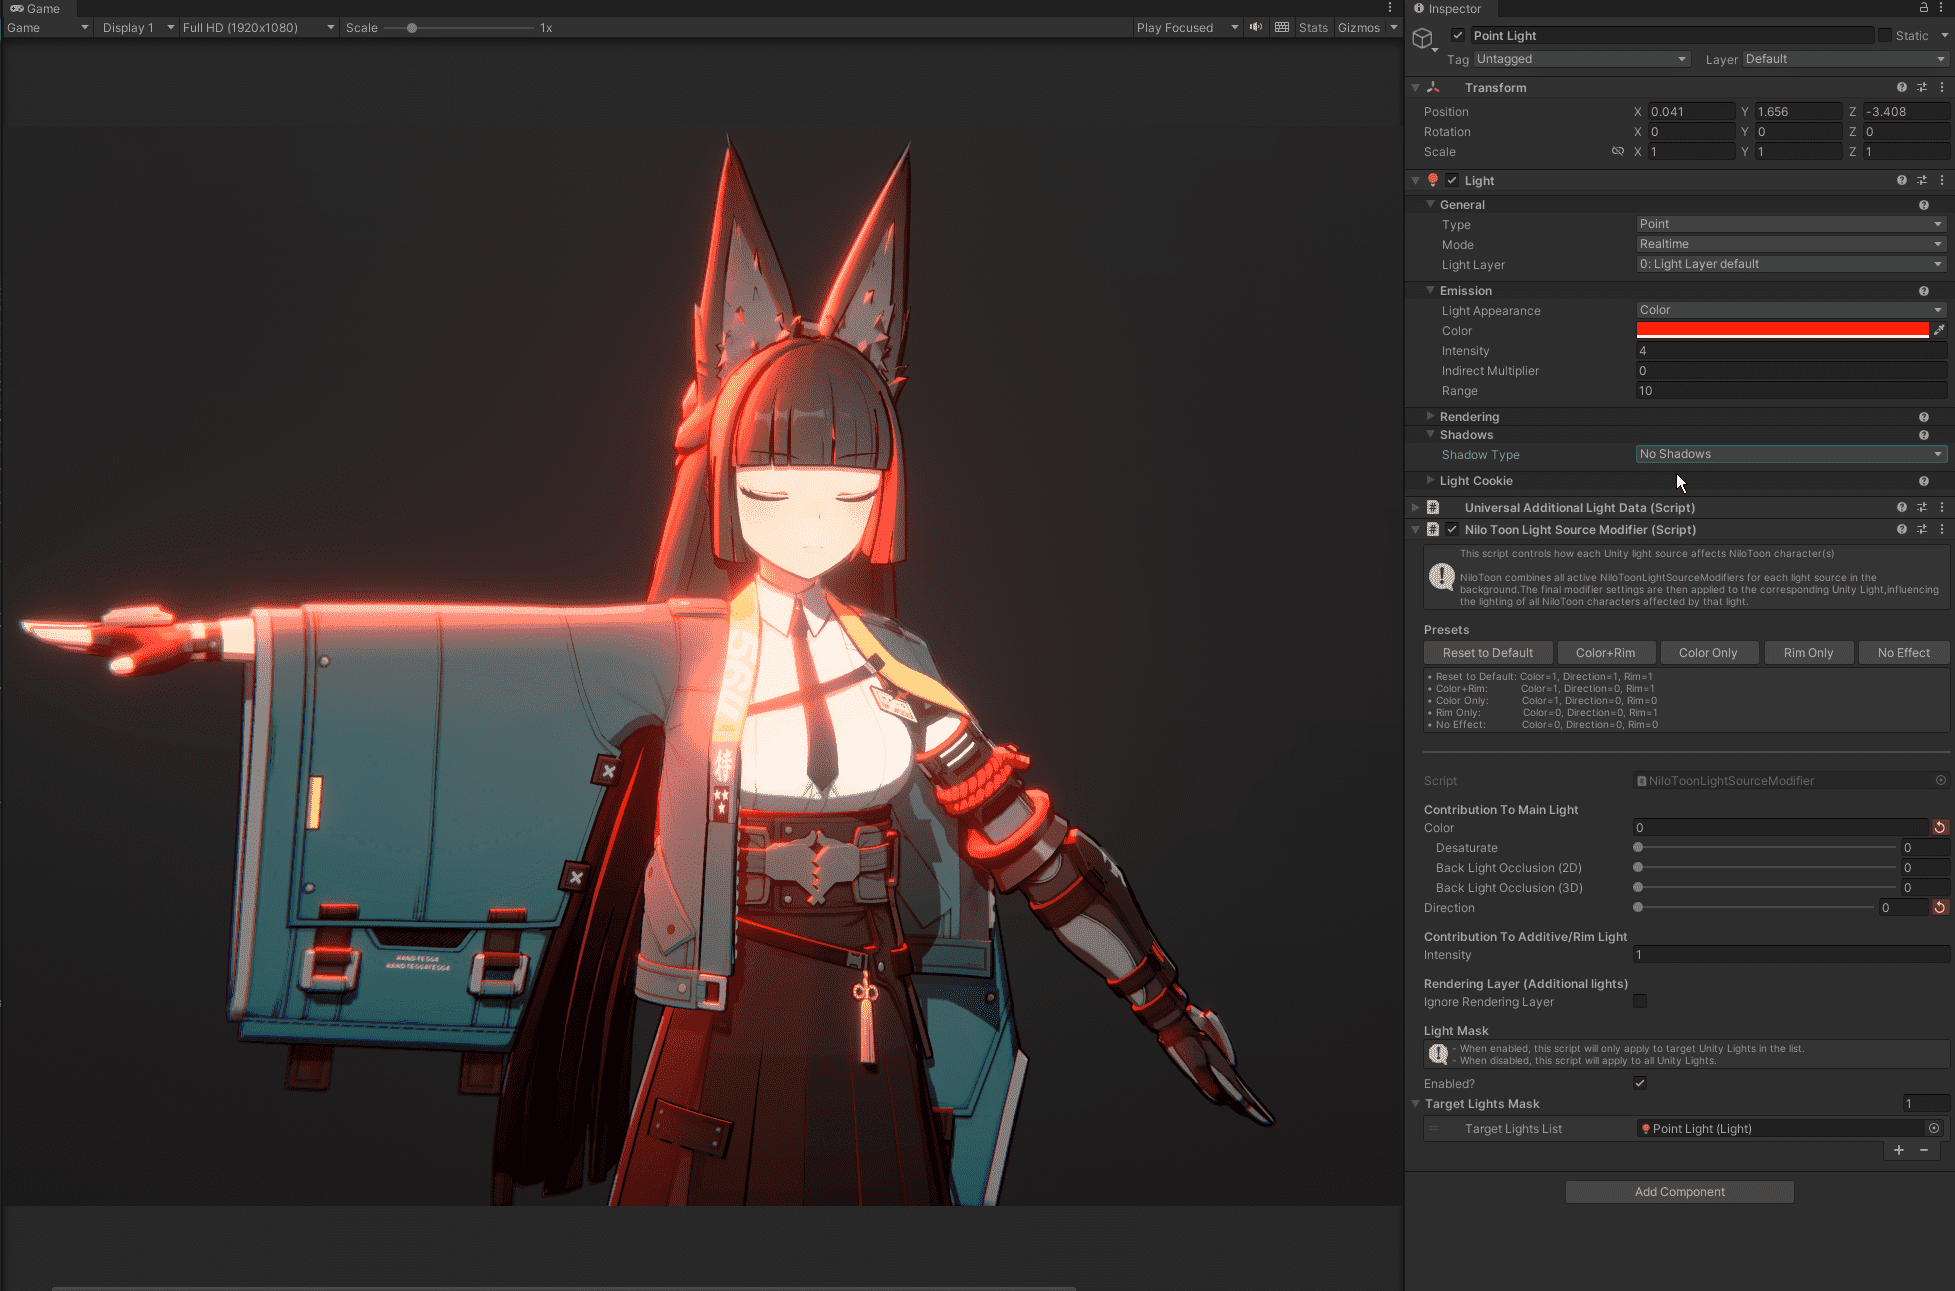The height and width of the screenshot is (1291, 1955).
Task: Add element to Target Lights List
Action: click(1899, 1151)
